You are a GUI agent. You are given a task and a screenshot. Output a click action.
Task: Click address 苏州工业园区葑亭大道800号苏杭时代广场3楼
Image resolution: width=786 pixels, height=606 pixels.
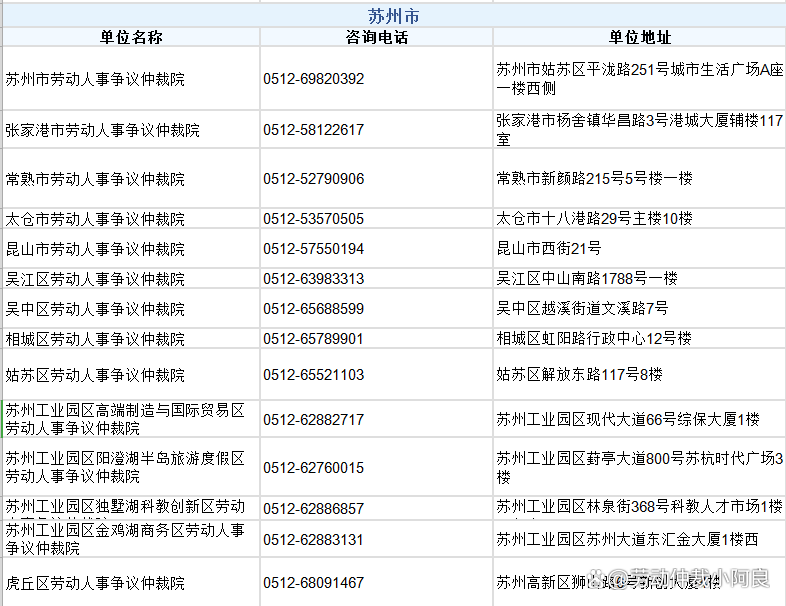pyautogui.click(x=640, y=468)
